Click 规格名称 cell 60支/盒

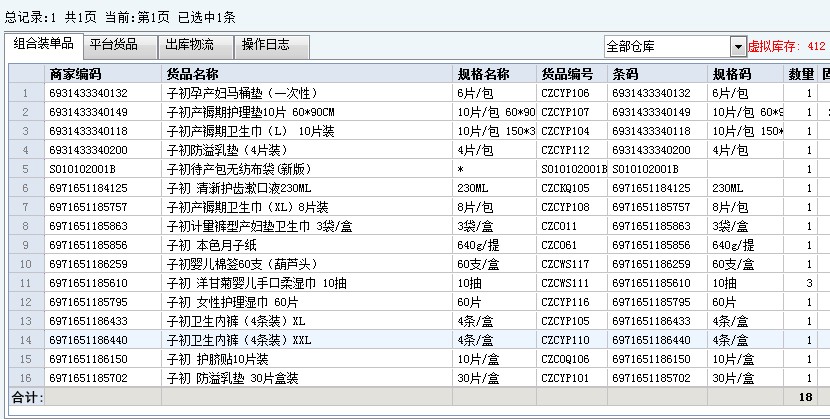(494, 264)
